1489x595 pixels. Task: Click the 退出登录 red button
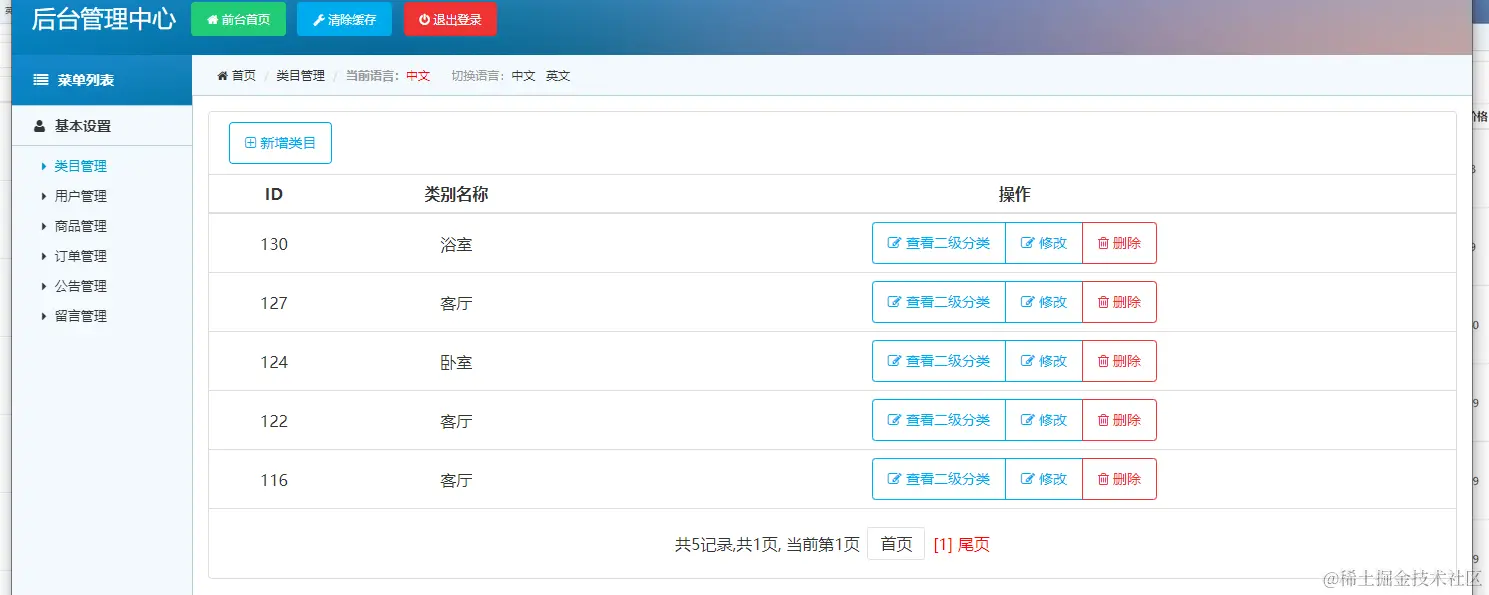click(x=450, y=19)
